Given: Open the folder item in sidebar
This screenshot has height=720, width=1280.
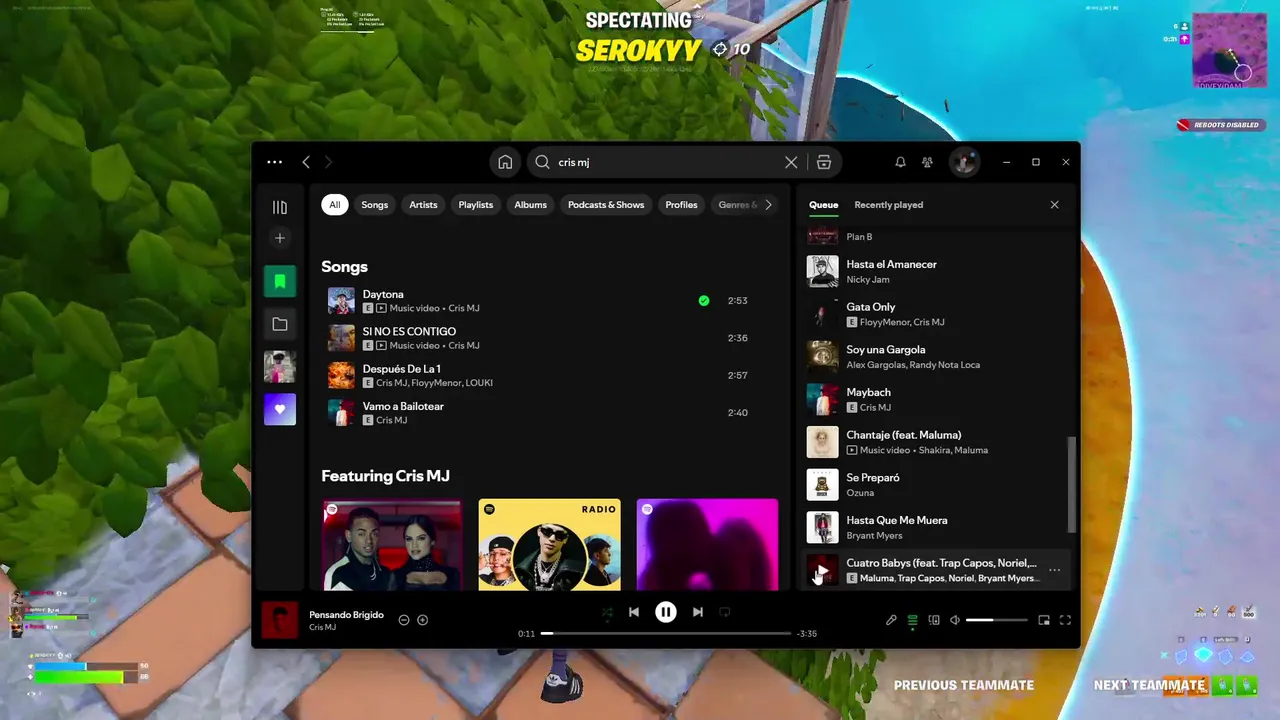Looking at the screenshot, I should pos(280,324).
